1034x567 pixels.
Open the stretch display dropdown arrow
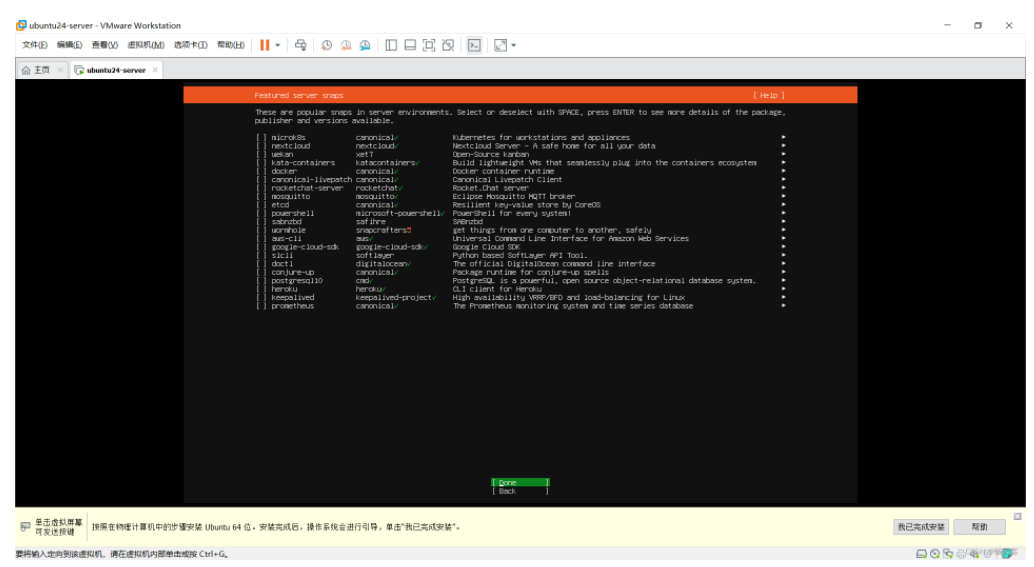[x=514, y=45]
